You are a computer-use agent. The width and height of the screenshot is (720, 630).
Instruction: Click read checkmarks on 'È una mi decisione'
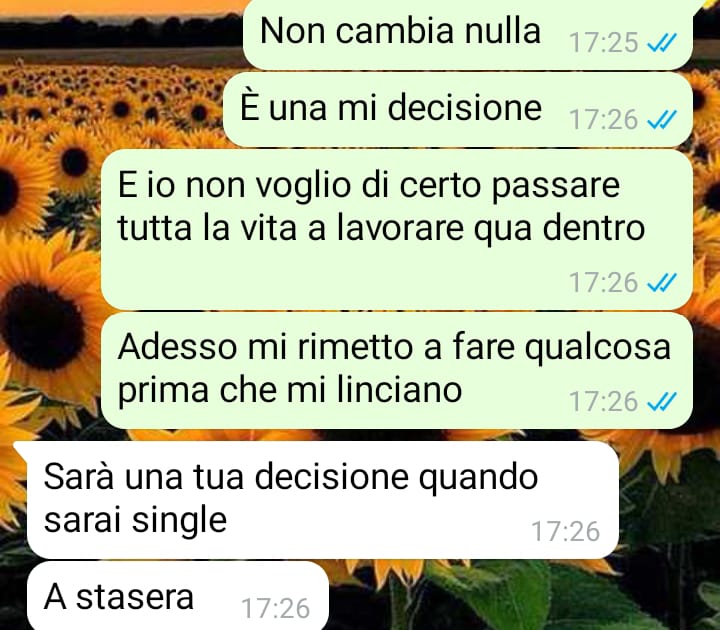pos(661,120)
